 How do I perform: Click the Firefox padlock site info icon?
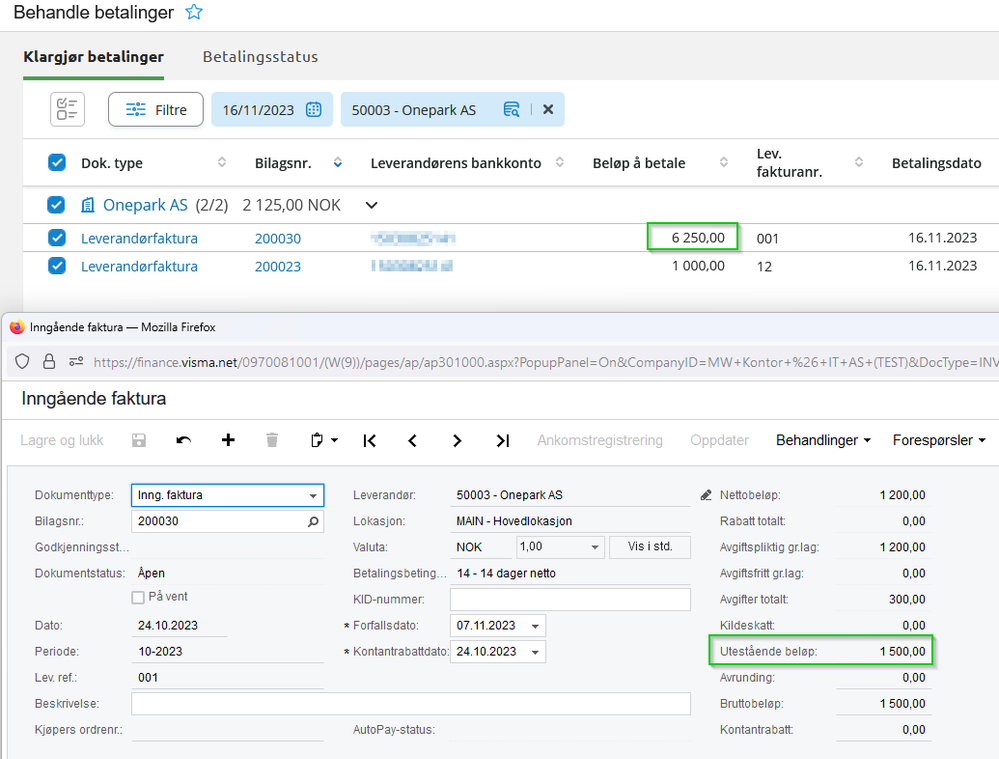pyautogui.click(x=49, y=362)
